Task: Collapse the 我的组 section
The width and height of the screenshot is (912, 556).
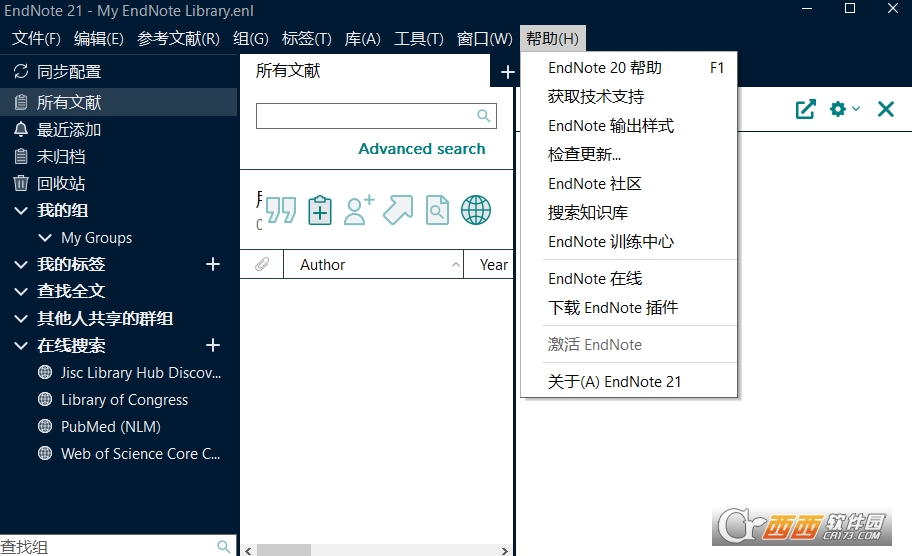Action: 21,211
